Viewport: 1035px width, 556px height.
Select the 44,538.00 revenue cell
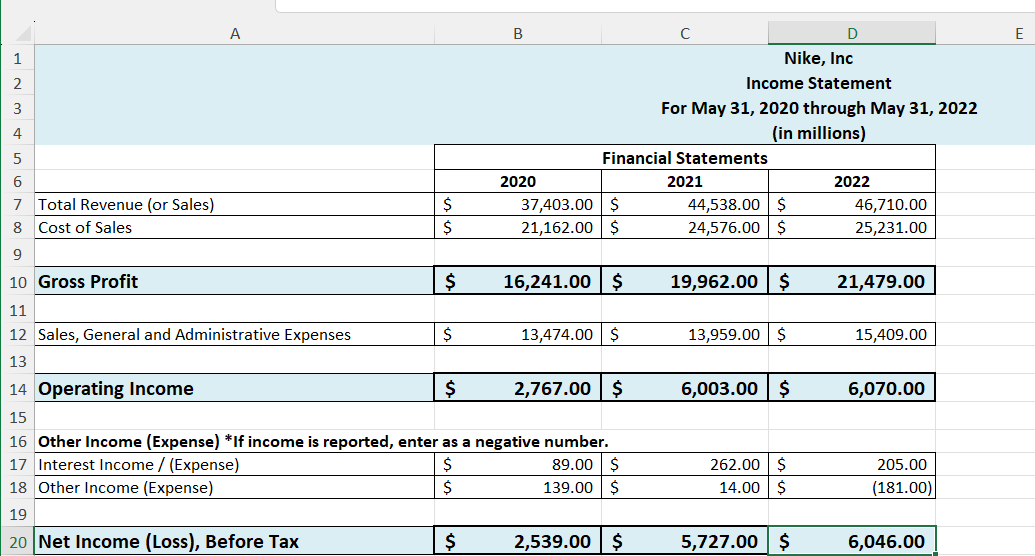(685, 204)
